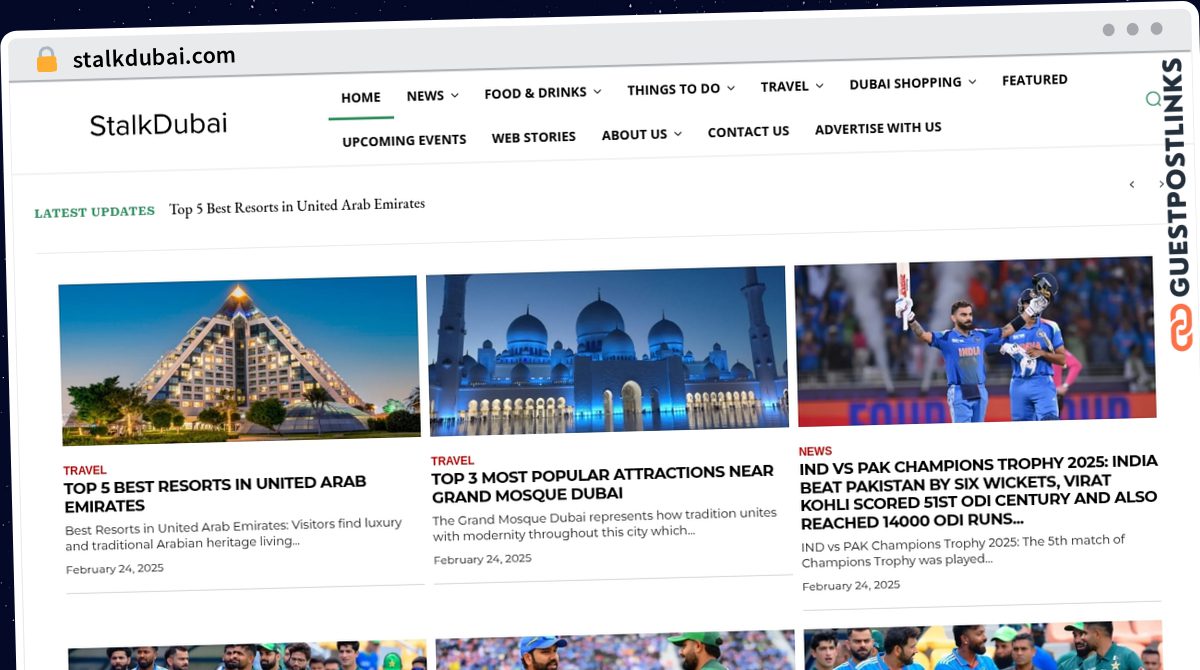This screenshot has width=1200, height=670.
Task: Expand the FOOD & DRINKS chevron
Action: (x=597, y=92)
